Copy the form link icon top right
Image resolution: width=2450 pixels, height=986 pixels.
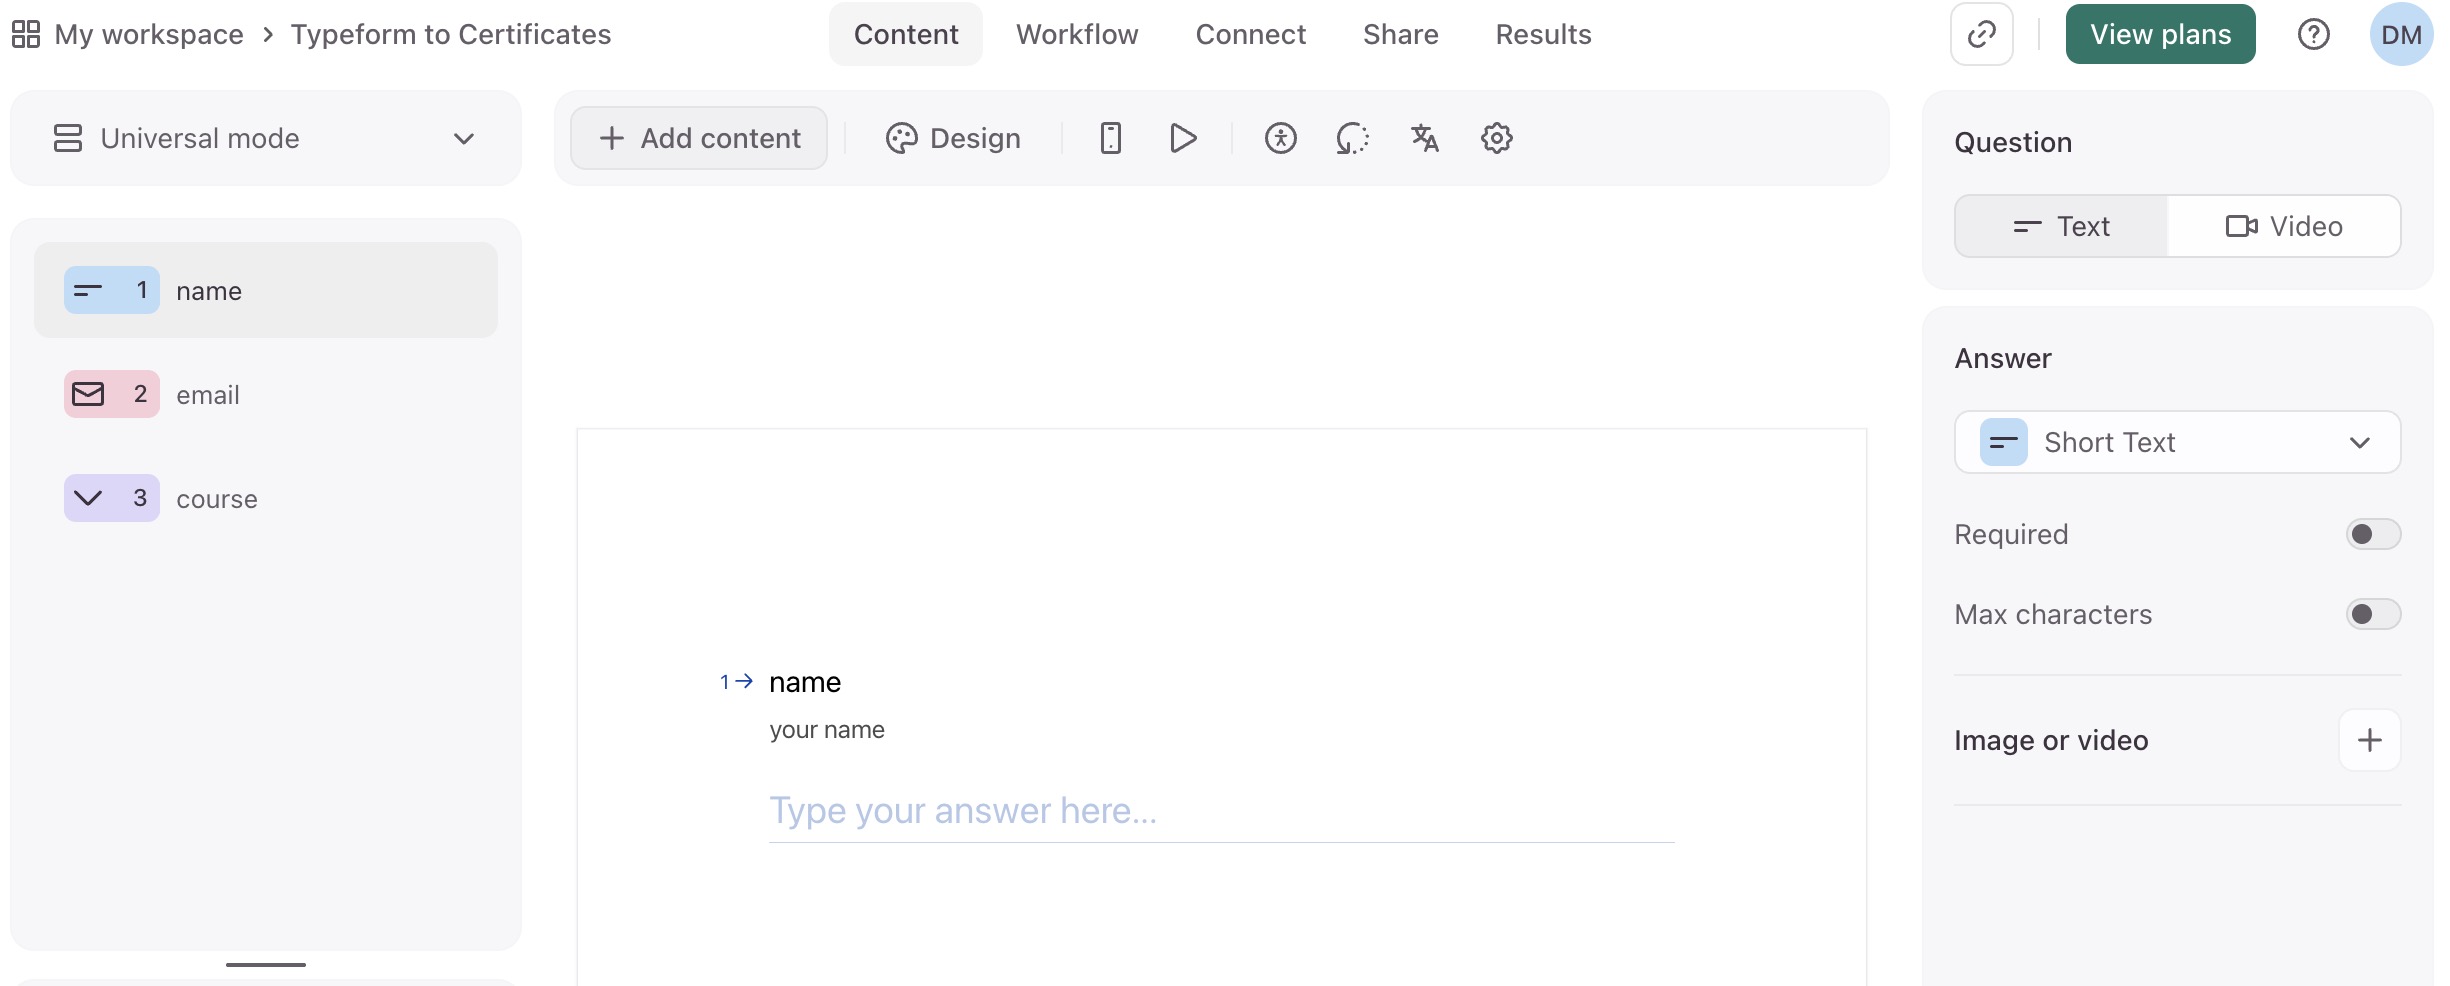1981,33
